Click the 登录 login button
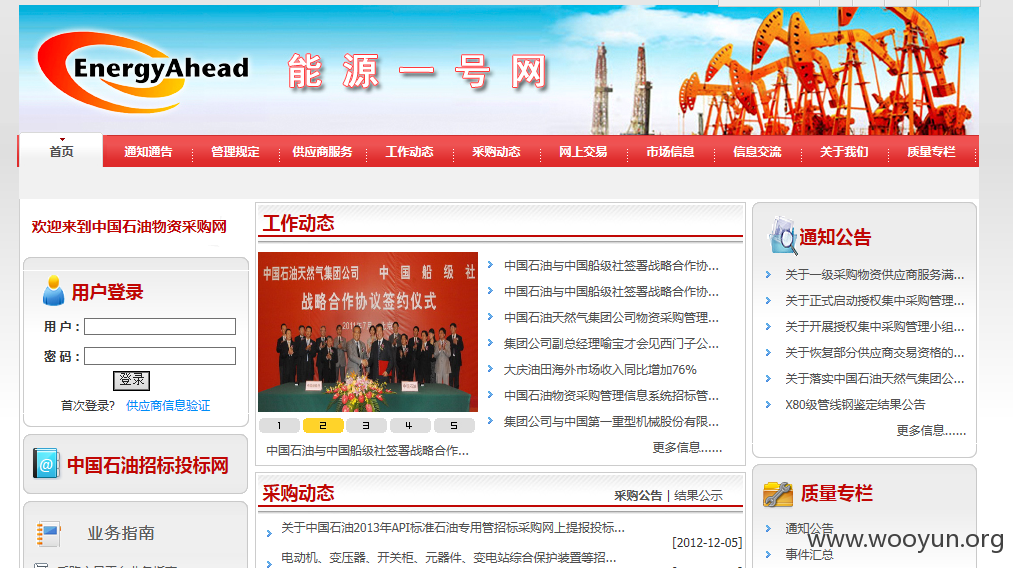 click(132, 380)
